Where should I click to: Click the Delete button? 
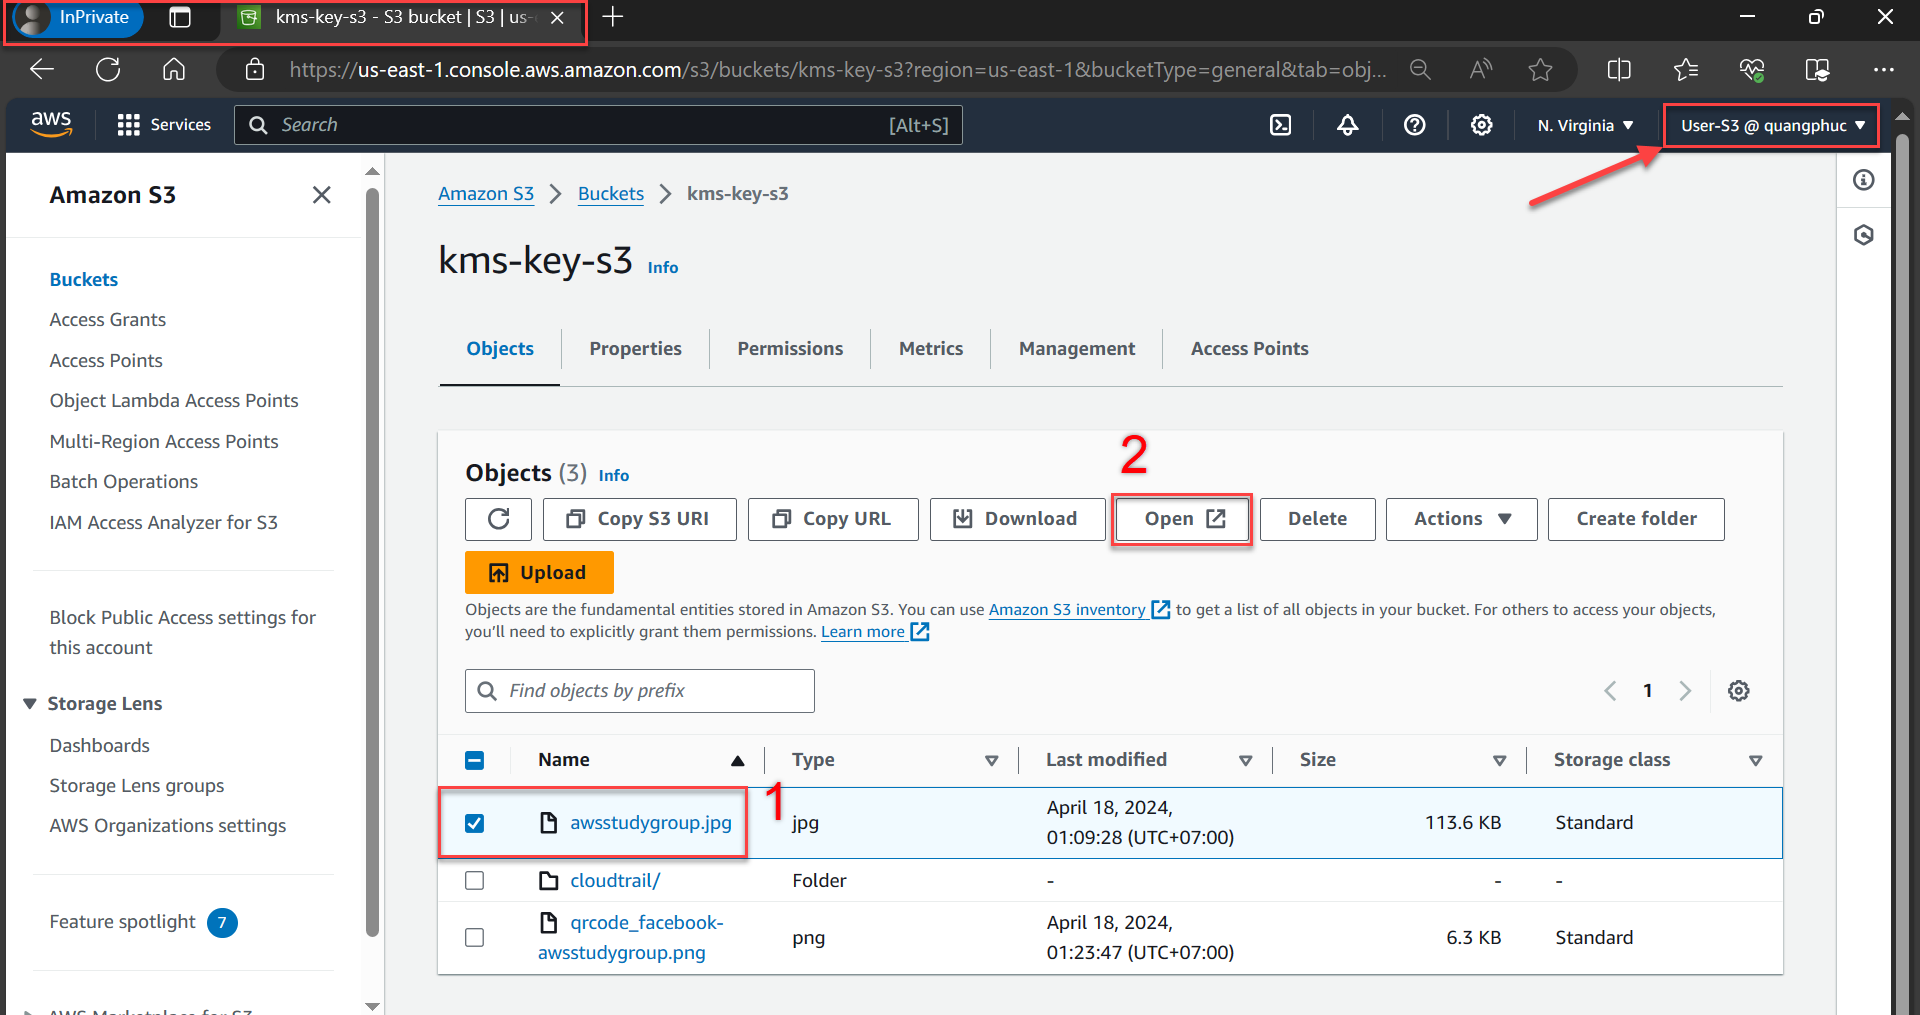1317,519
